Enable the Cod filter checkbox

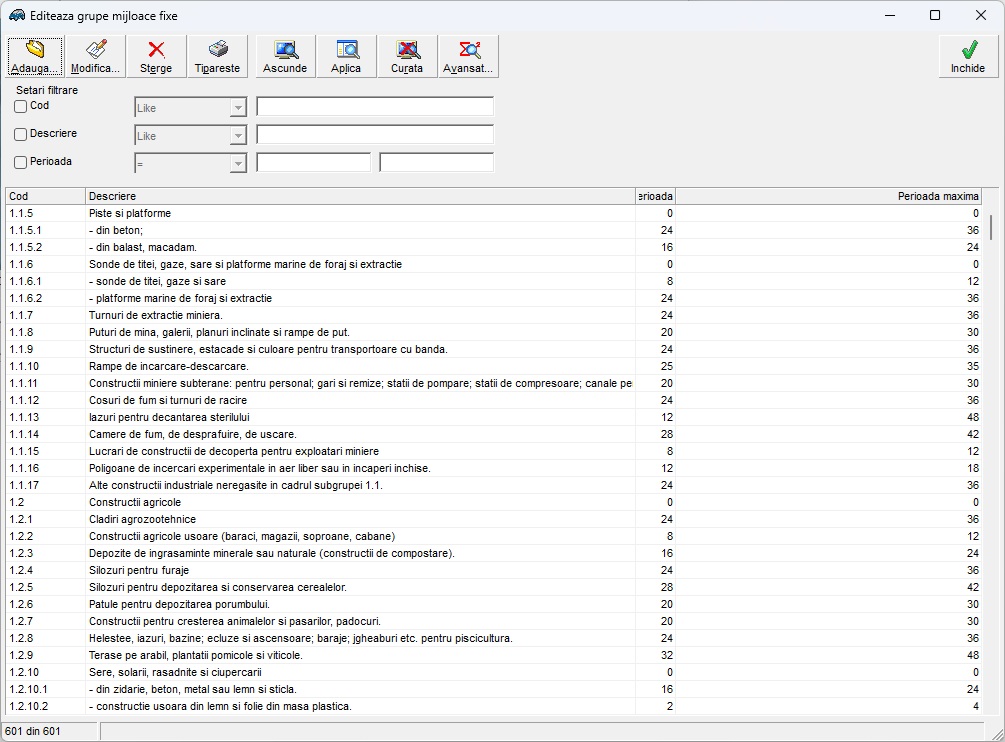pyautogui.click(x=21, y=107)
